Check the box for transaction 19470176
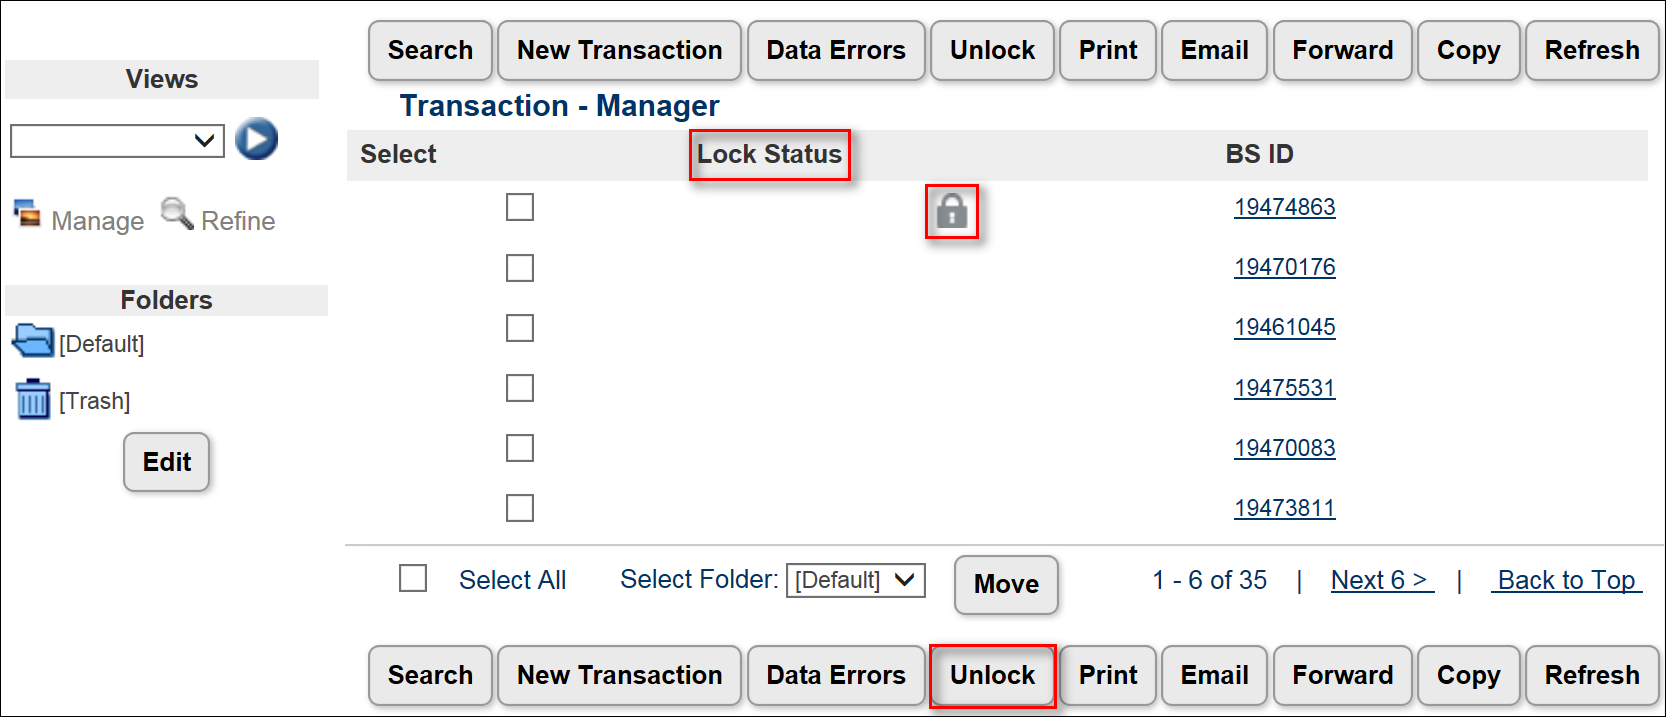 520,268
